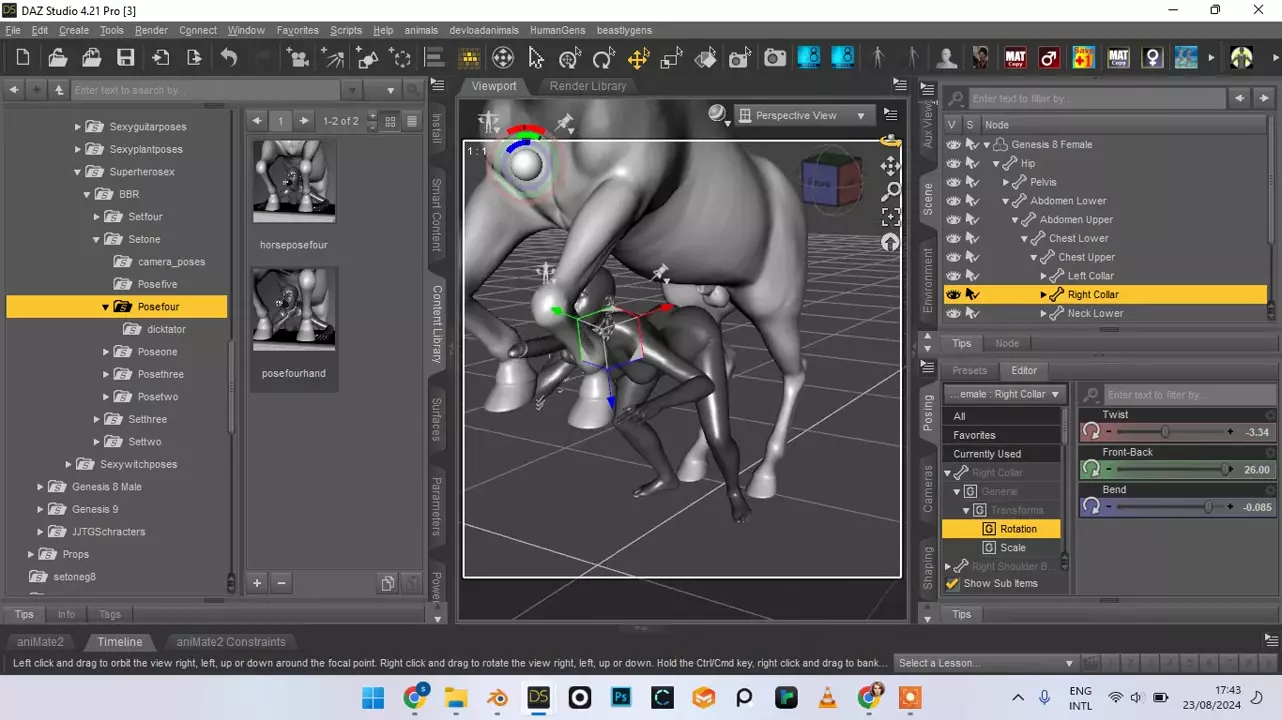The height and width of the screenshot is (720, 1282).
Task: Click the viewport frame selection icon
Action: (890, 216)
